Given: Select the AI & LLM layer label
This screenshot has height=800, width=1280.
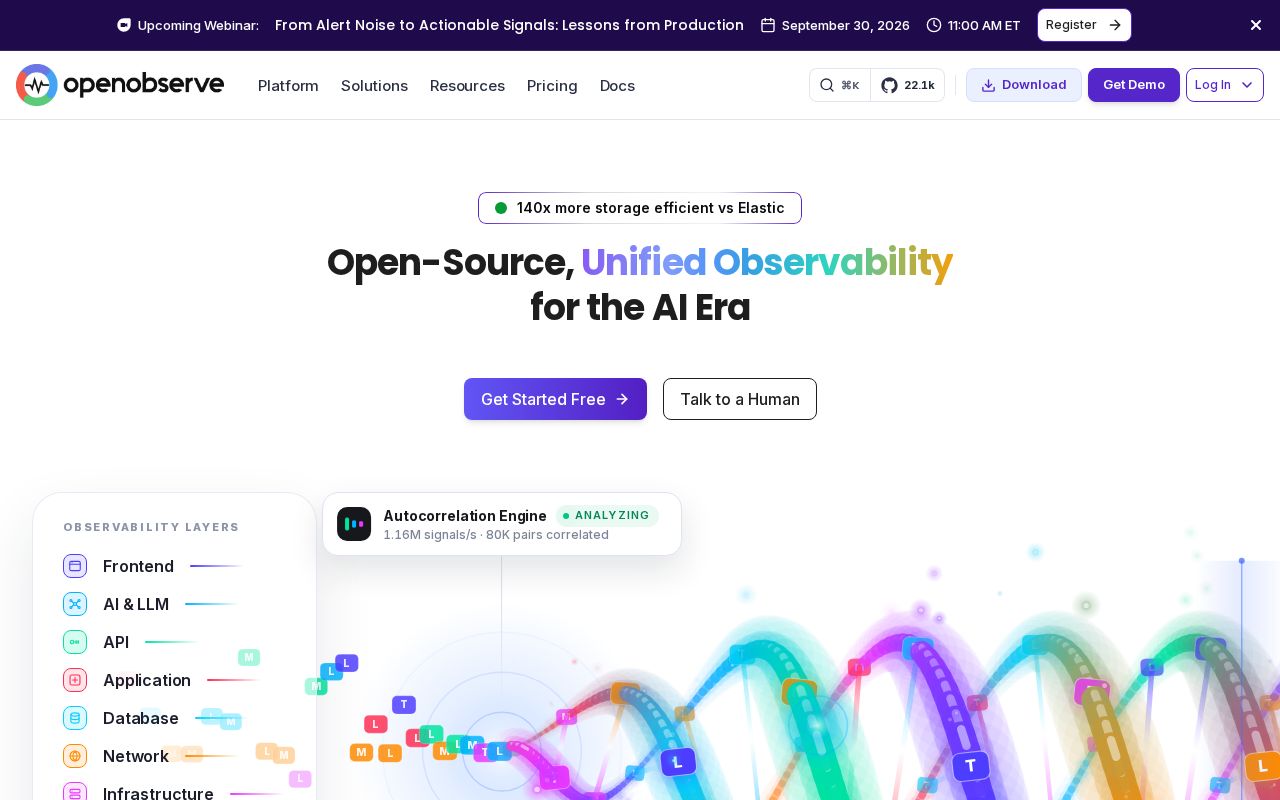Looking at the screenshot, I should point(136,604).
